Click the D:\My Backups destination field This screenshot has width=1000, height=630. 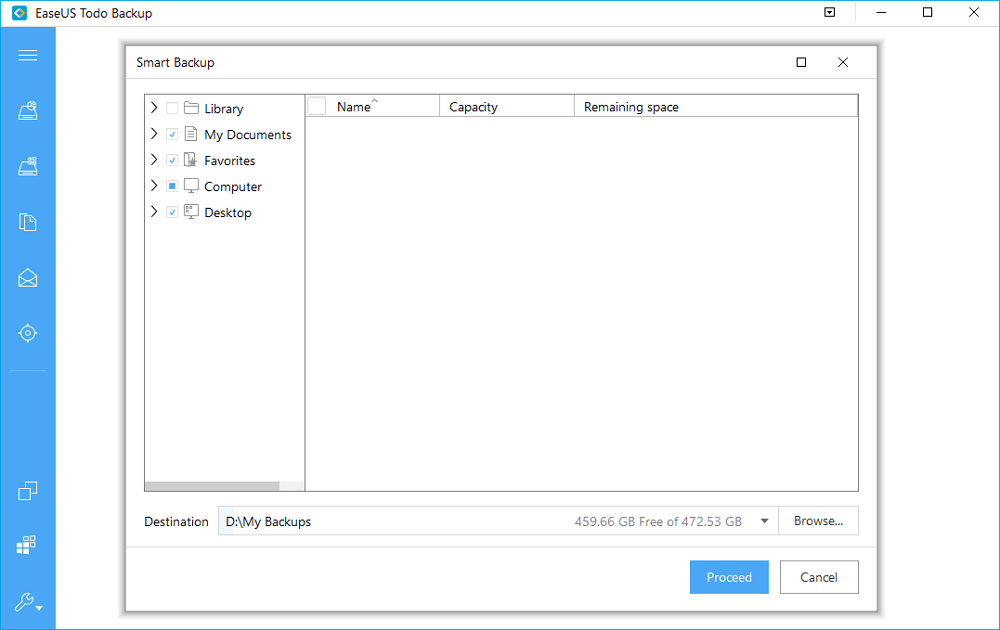point(497,521)
